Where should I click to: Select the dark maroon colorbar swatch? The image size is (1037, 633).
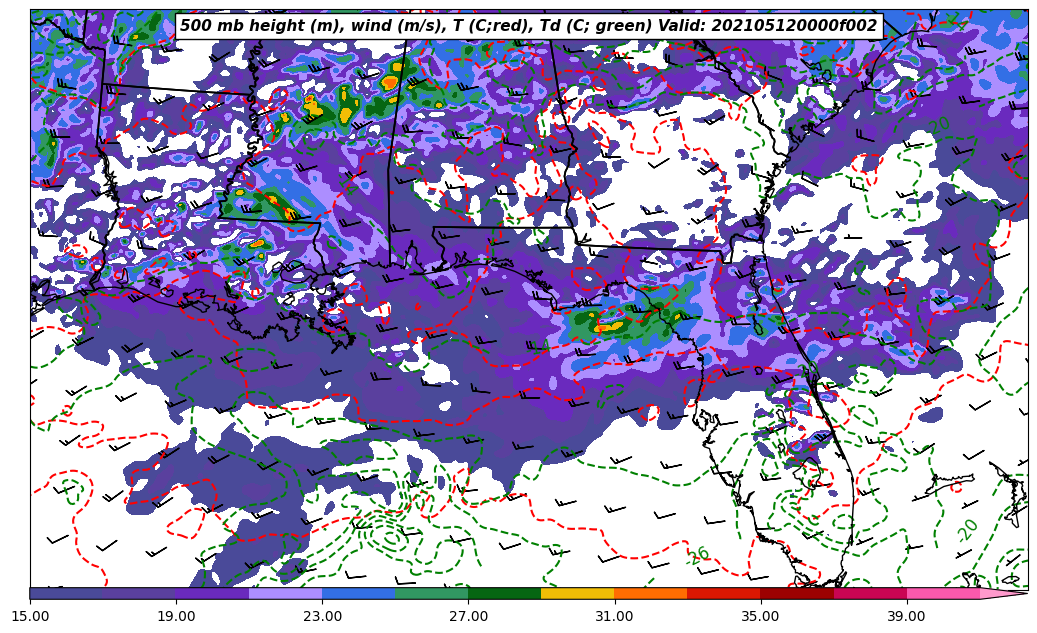pos(796,593)
